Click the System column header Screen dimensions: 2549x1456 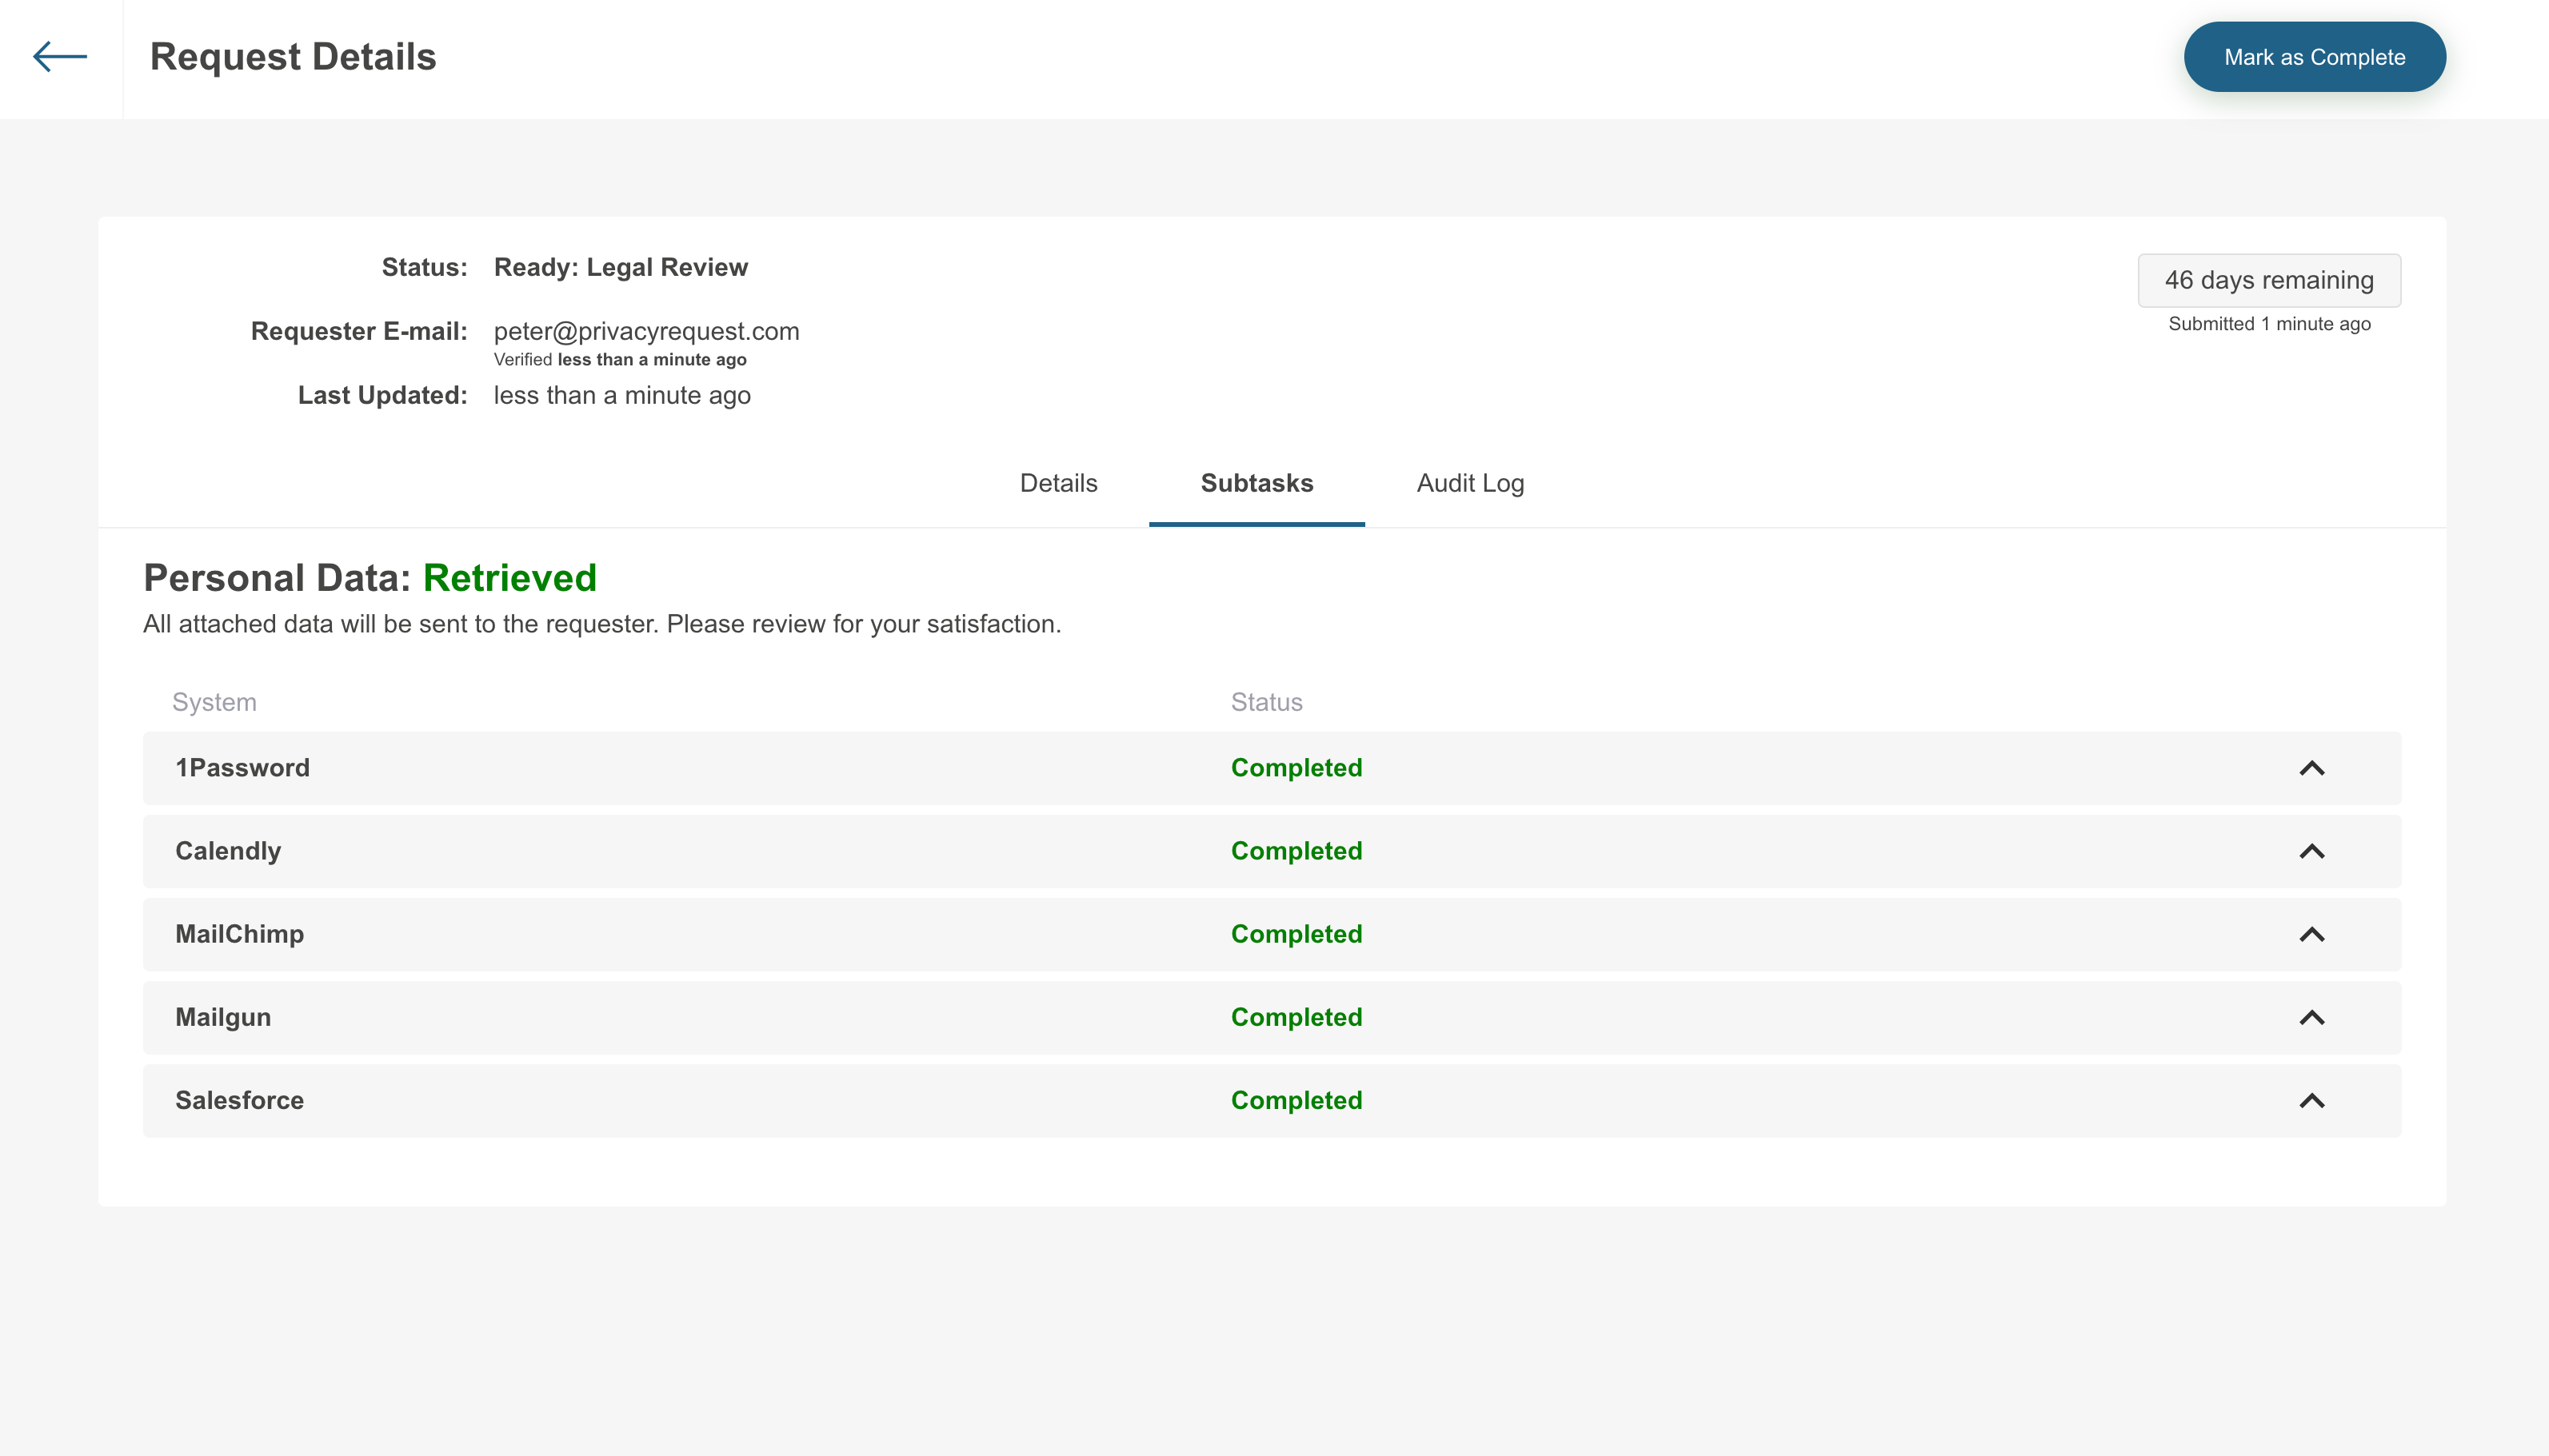pos(214,702)
